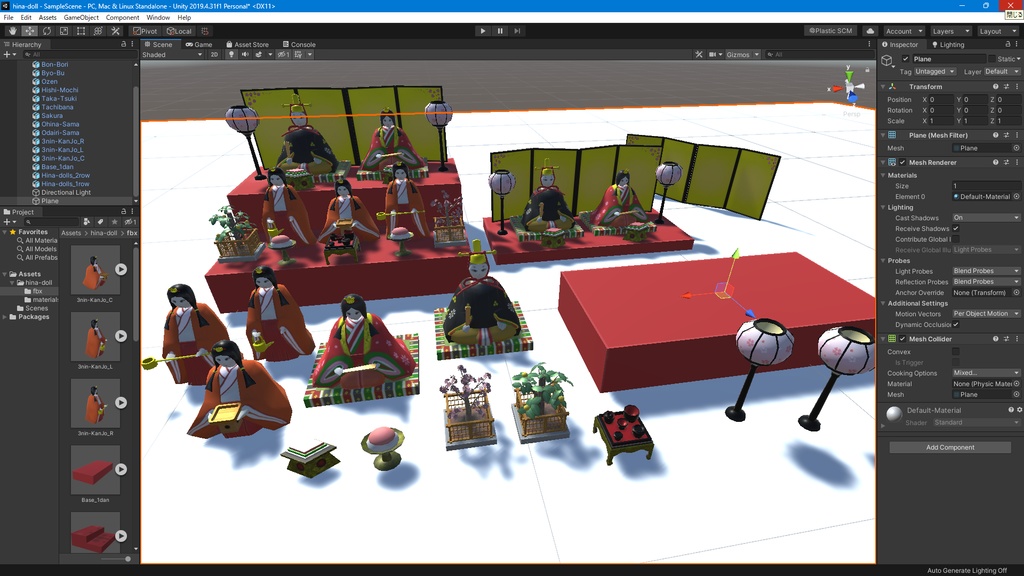Toggle Dynamic Occlusion checkbox
This screenshot has height=576, width=1024.
click(x=956, y=325)
